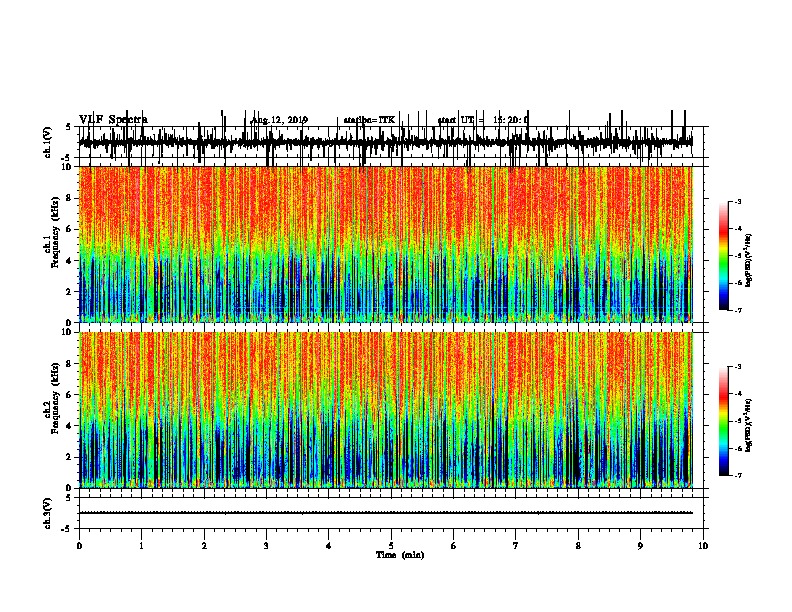This screenshot has width=792, height=612.
Task: Click the "station=ITK" header label
Action: (x=369, y=120)
